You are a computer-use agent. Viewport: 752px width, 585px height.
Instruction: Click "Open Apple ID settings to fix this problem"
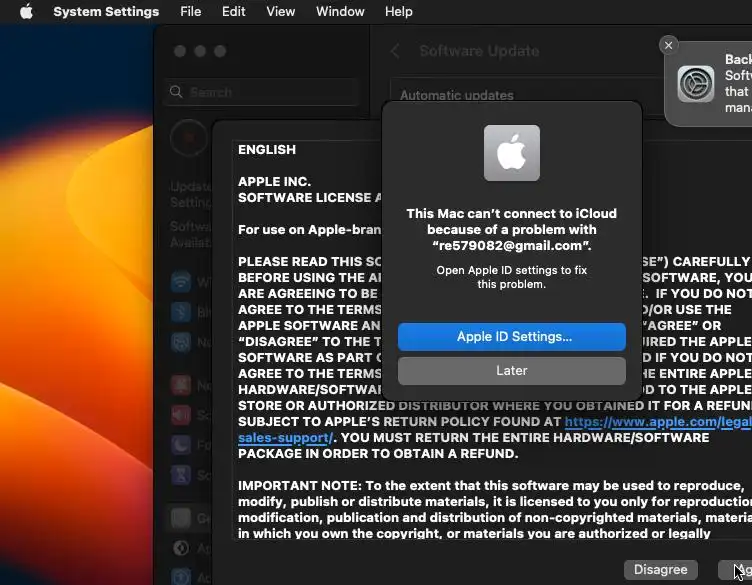[x=512, y=277]
